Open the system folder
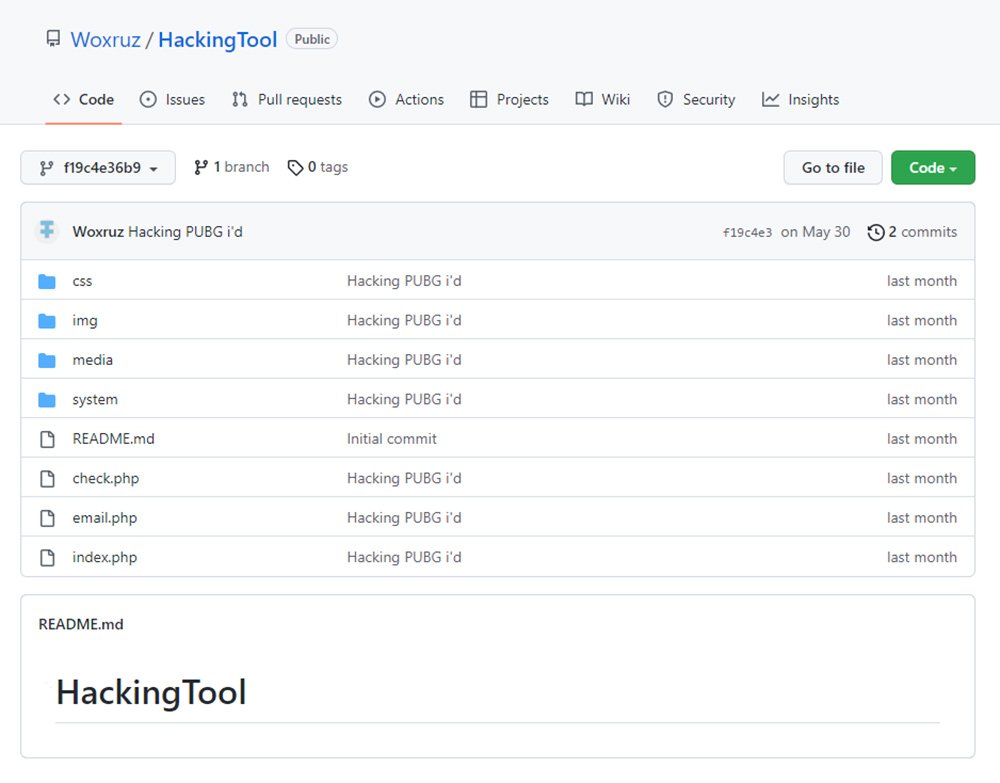This screenshot has height=783, width=1000. [x=95, y=399]
